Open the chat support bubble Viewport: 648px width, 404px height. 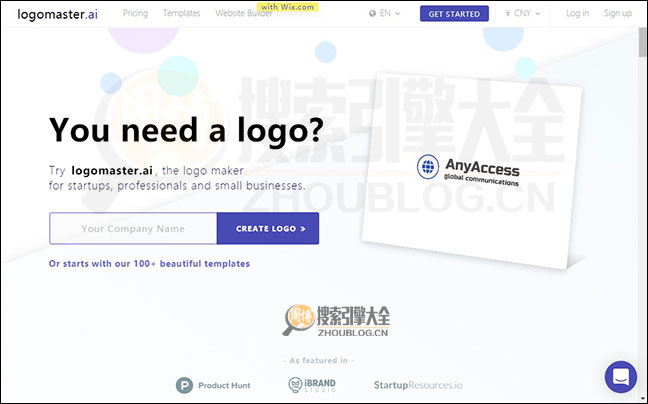click(621, 377)
